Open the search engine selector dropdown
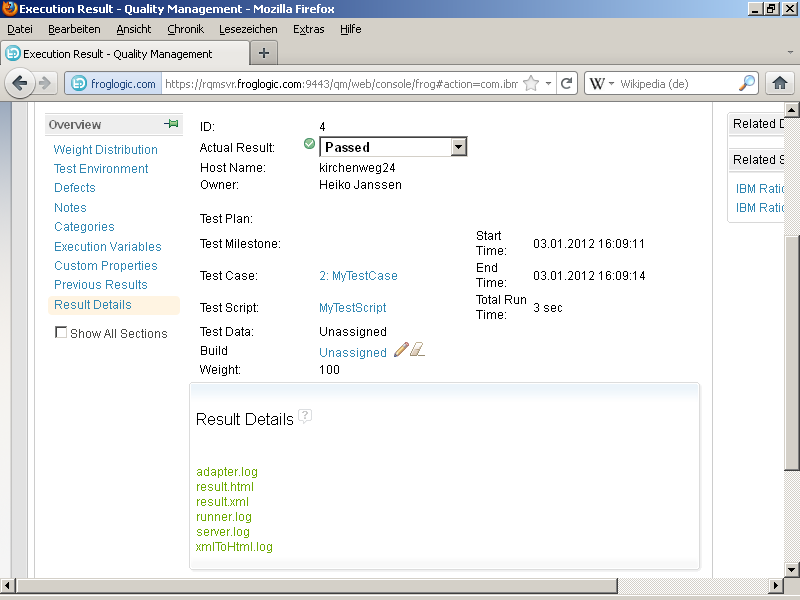This screenshot has width=800, height=600. pyautogui.click(x=611, y=84)
